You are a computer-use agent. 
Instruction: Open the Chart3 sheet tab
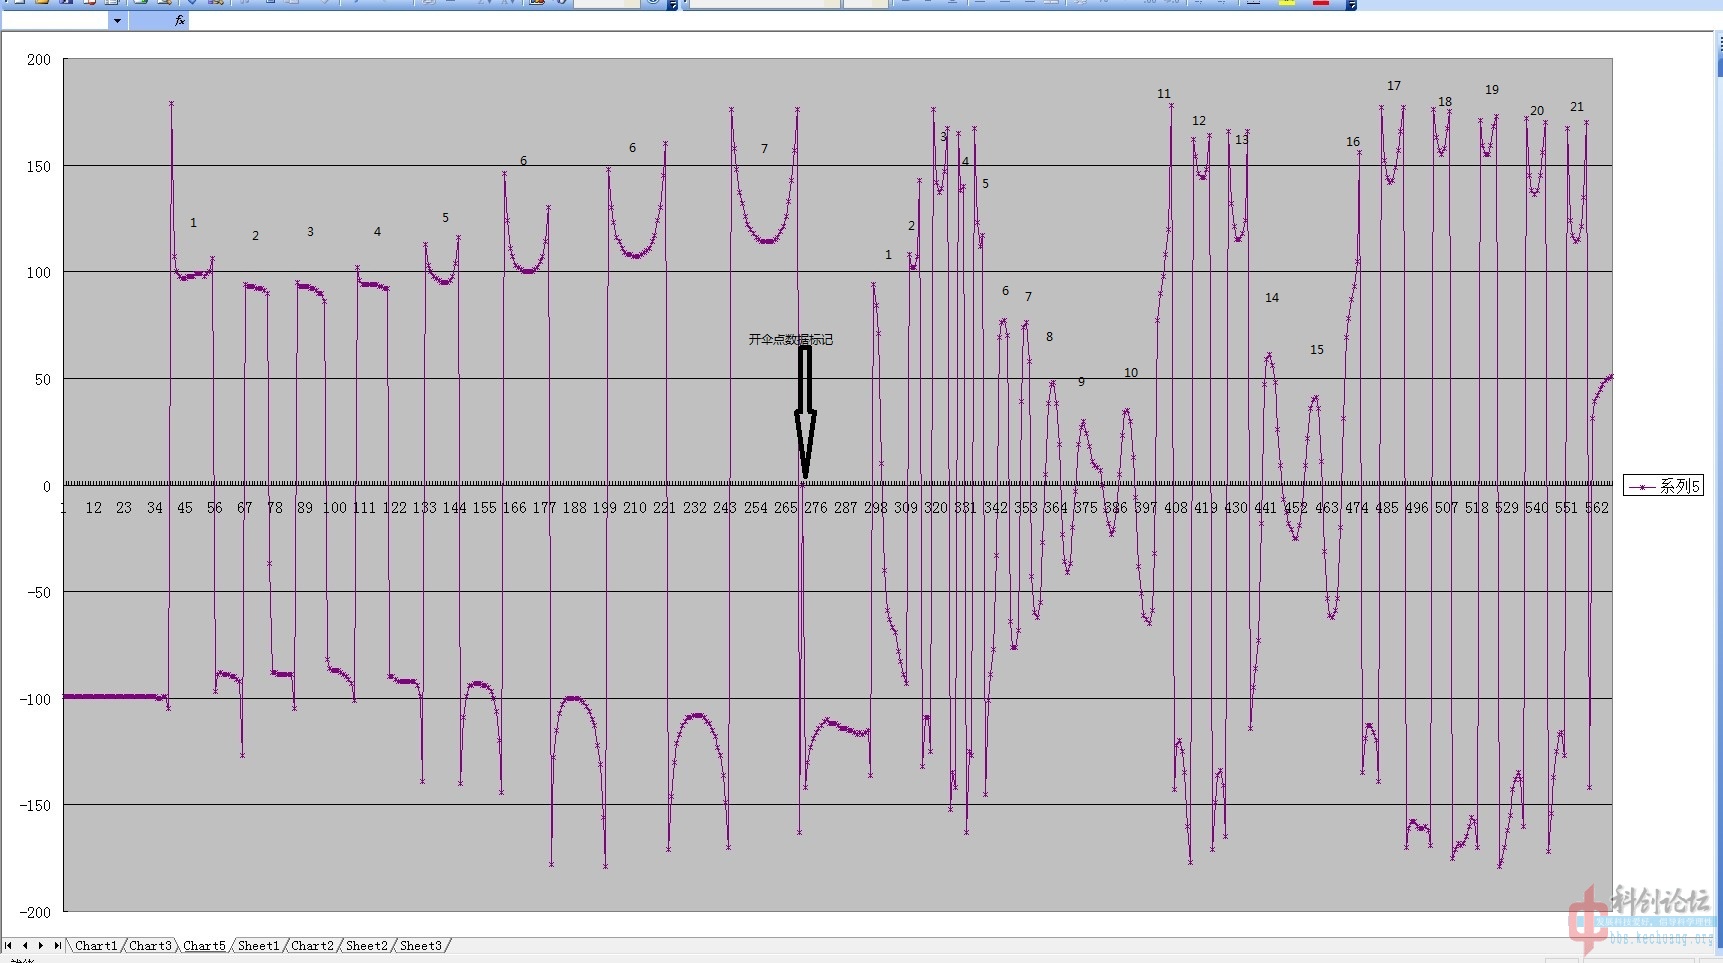150,946
